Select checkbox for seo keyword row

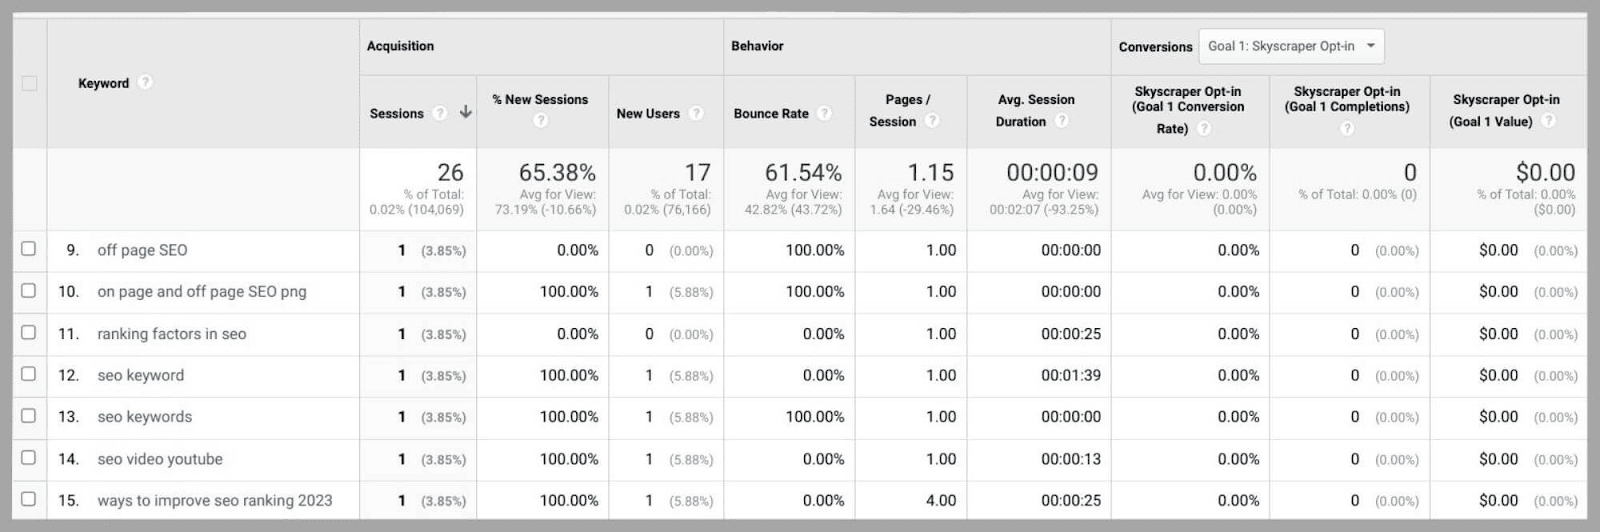pyautogui.click(x=29, y=374)
